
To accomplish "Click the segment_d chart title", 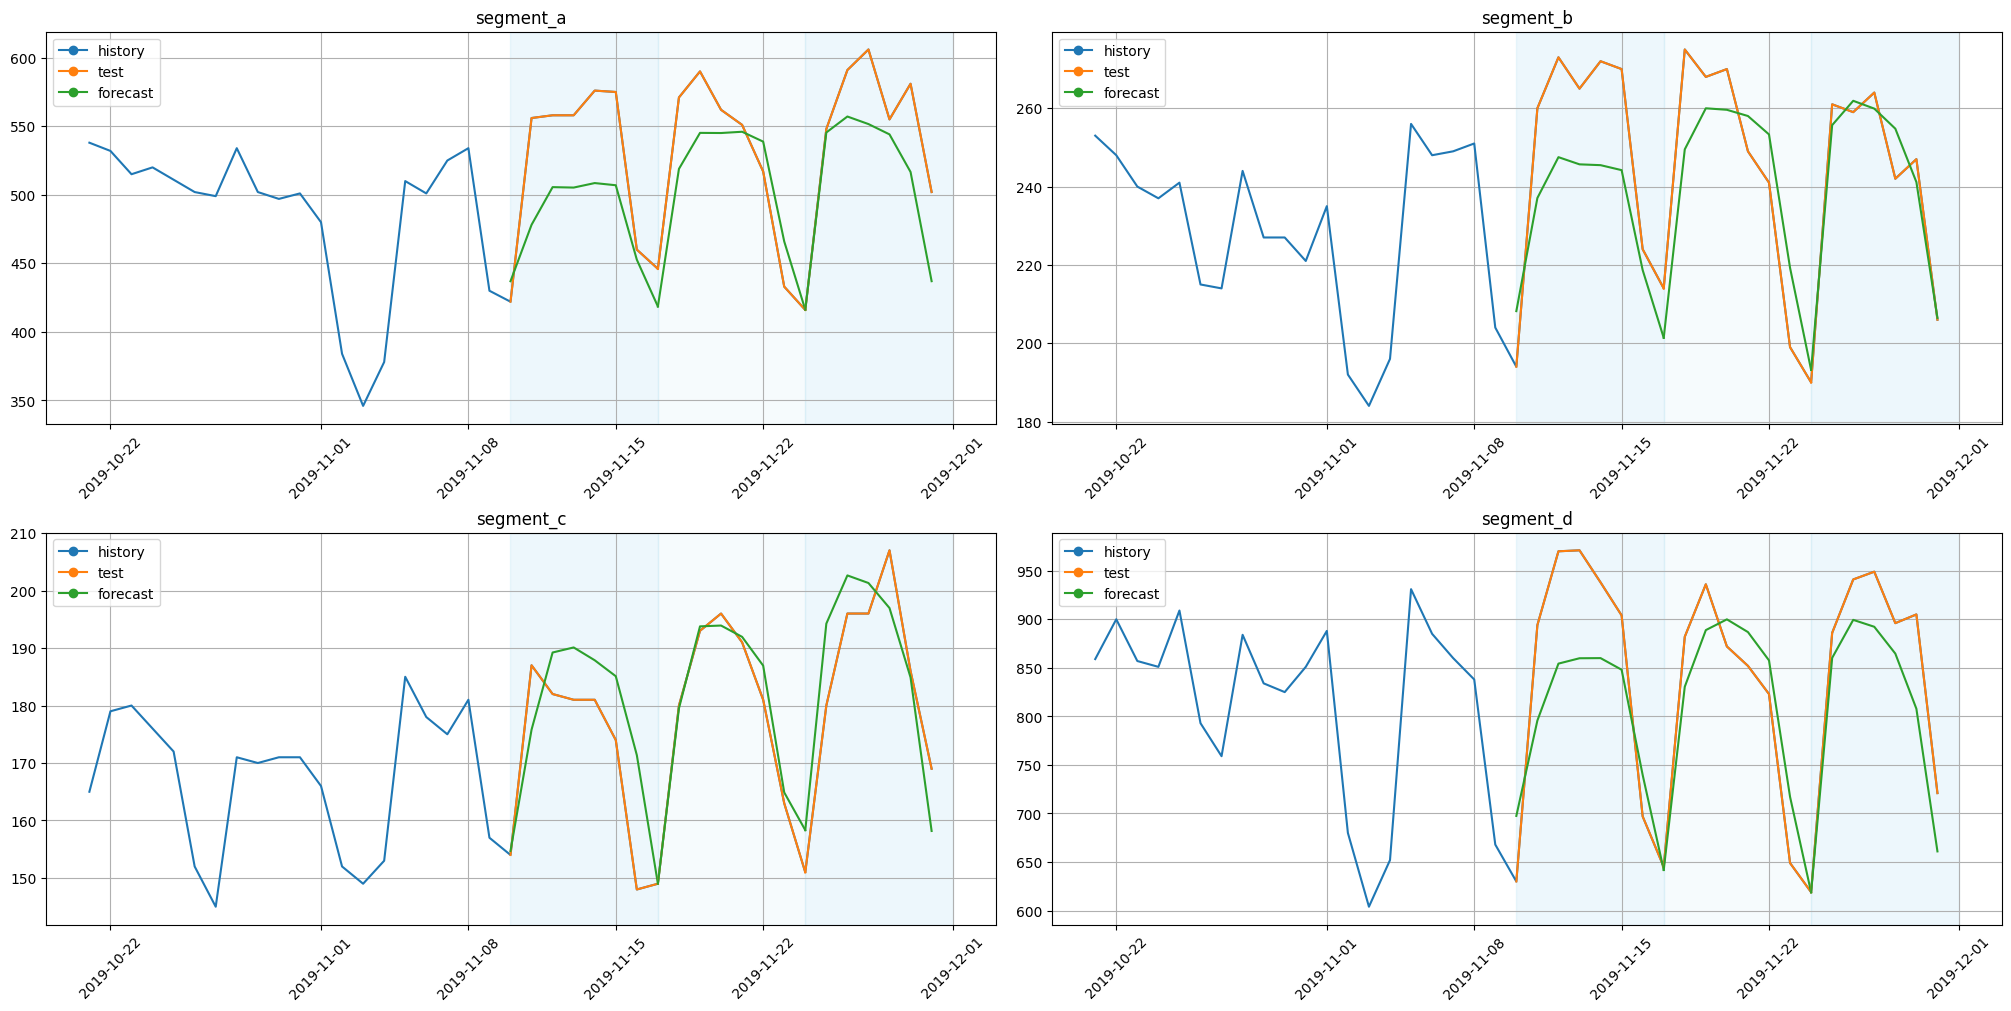I will tap(1526, 519).
